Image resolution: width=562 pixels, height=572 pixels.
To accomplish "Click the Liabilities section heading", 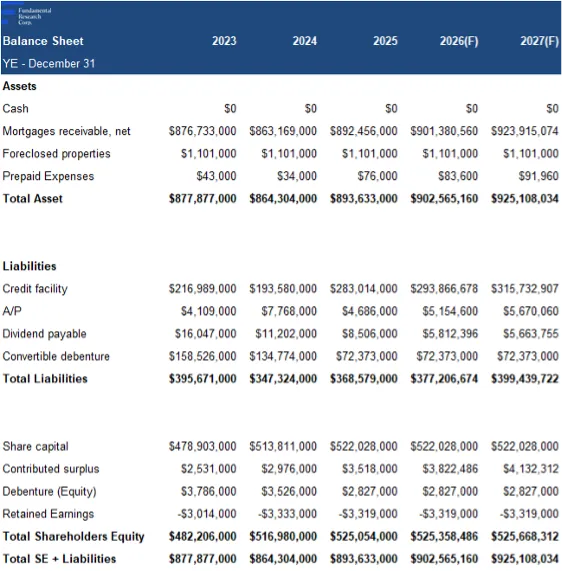I will click(29, 266).
